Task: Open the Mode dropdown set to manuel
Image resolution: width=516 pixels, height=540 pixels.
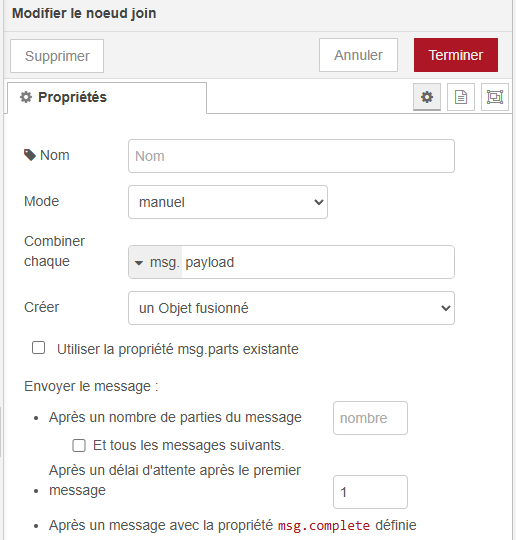Action: pyautogui.click(x=228, y=202)
